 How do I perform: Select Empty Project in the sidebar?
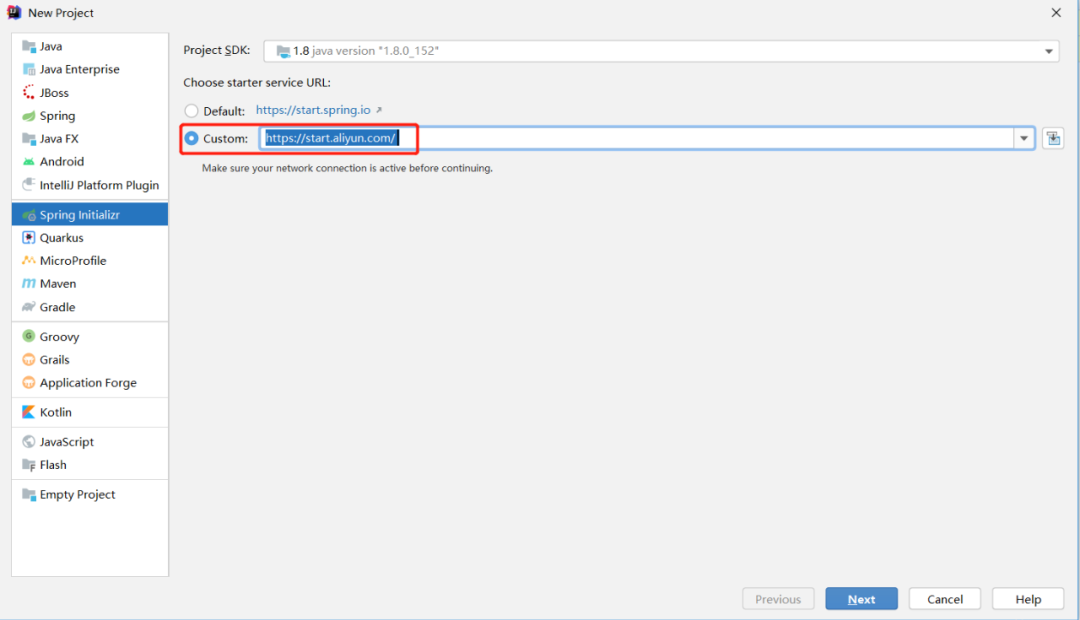(75, 494)
